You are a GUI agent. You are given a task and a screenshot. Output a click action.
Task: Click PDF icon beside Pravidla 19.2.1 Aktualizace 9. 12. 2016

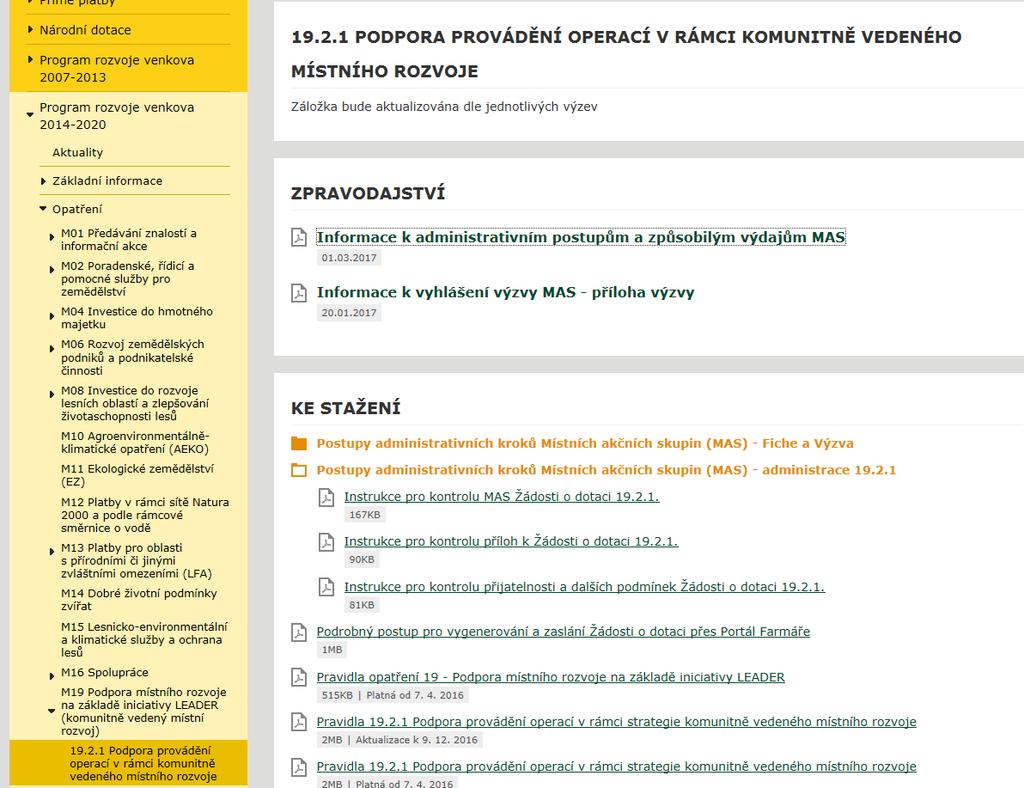[x=298, y=722]
